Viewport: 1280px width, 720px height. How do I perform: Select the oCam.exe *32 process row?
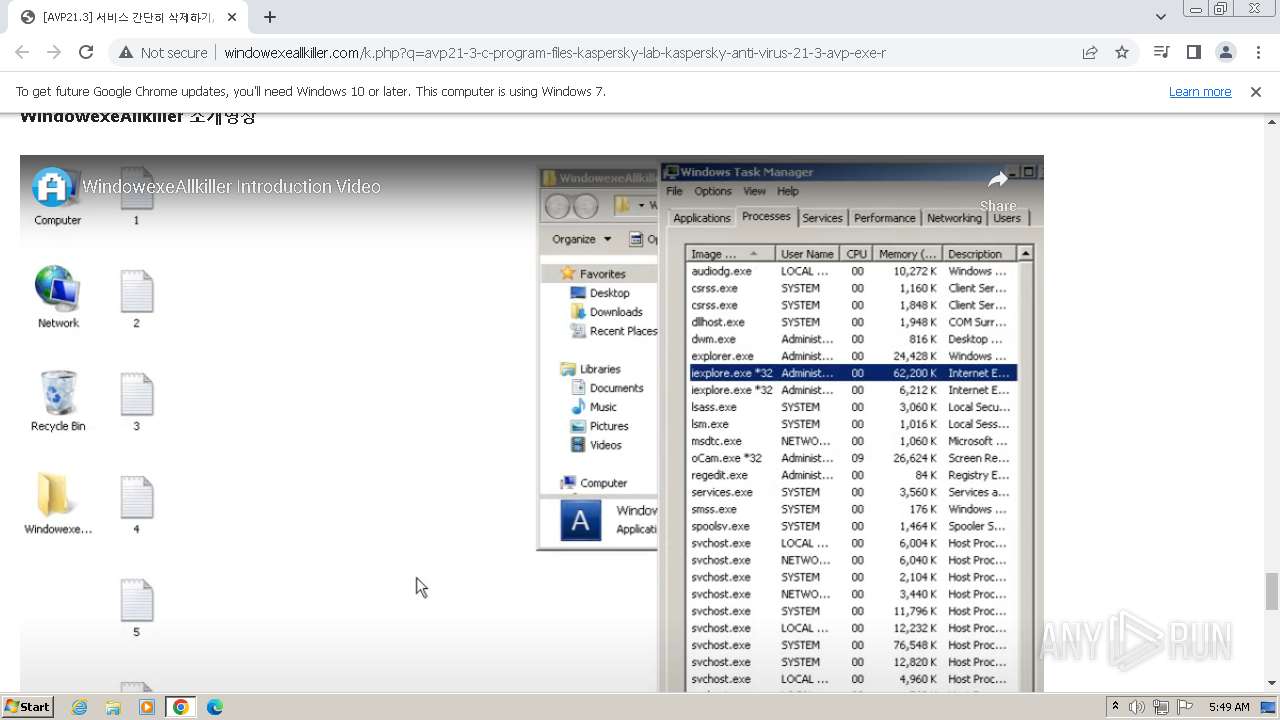852,458
